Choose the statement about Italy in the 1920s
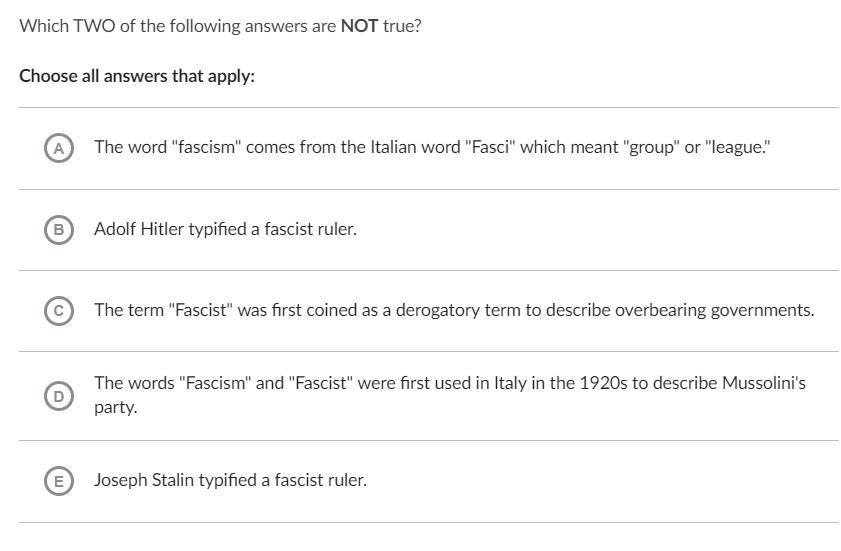 pos(449,383)
